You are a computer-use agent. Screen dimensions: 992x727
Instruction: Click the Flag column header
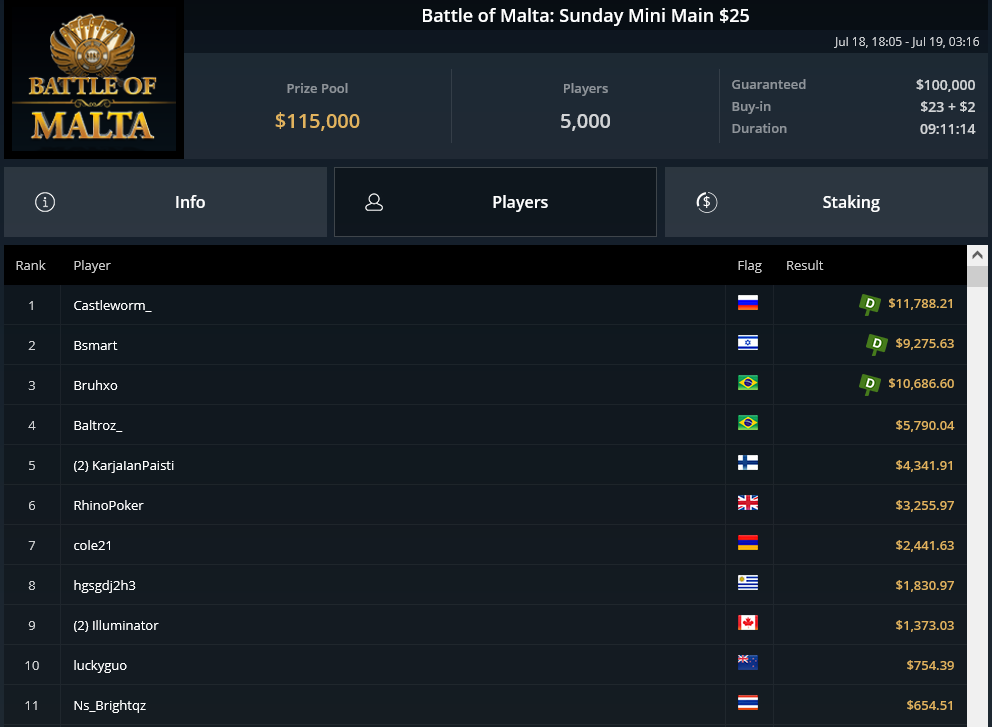point(749,266)
